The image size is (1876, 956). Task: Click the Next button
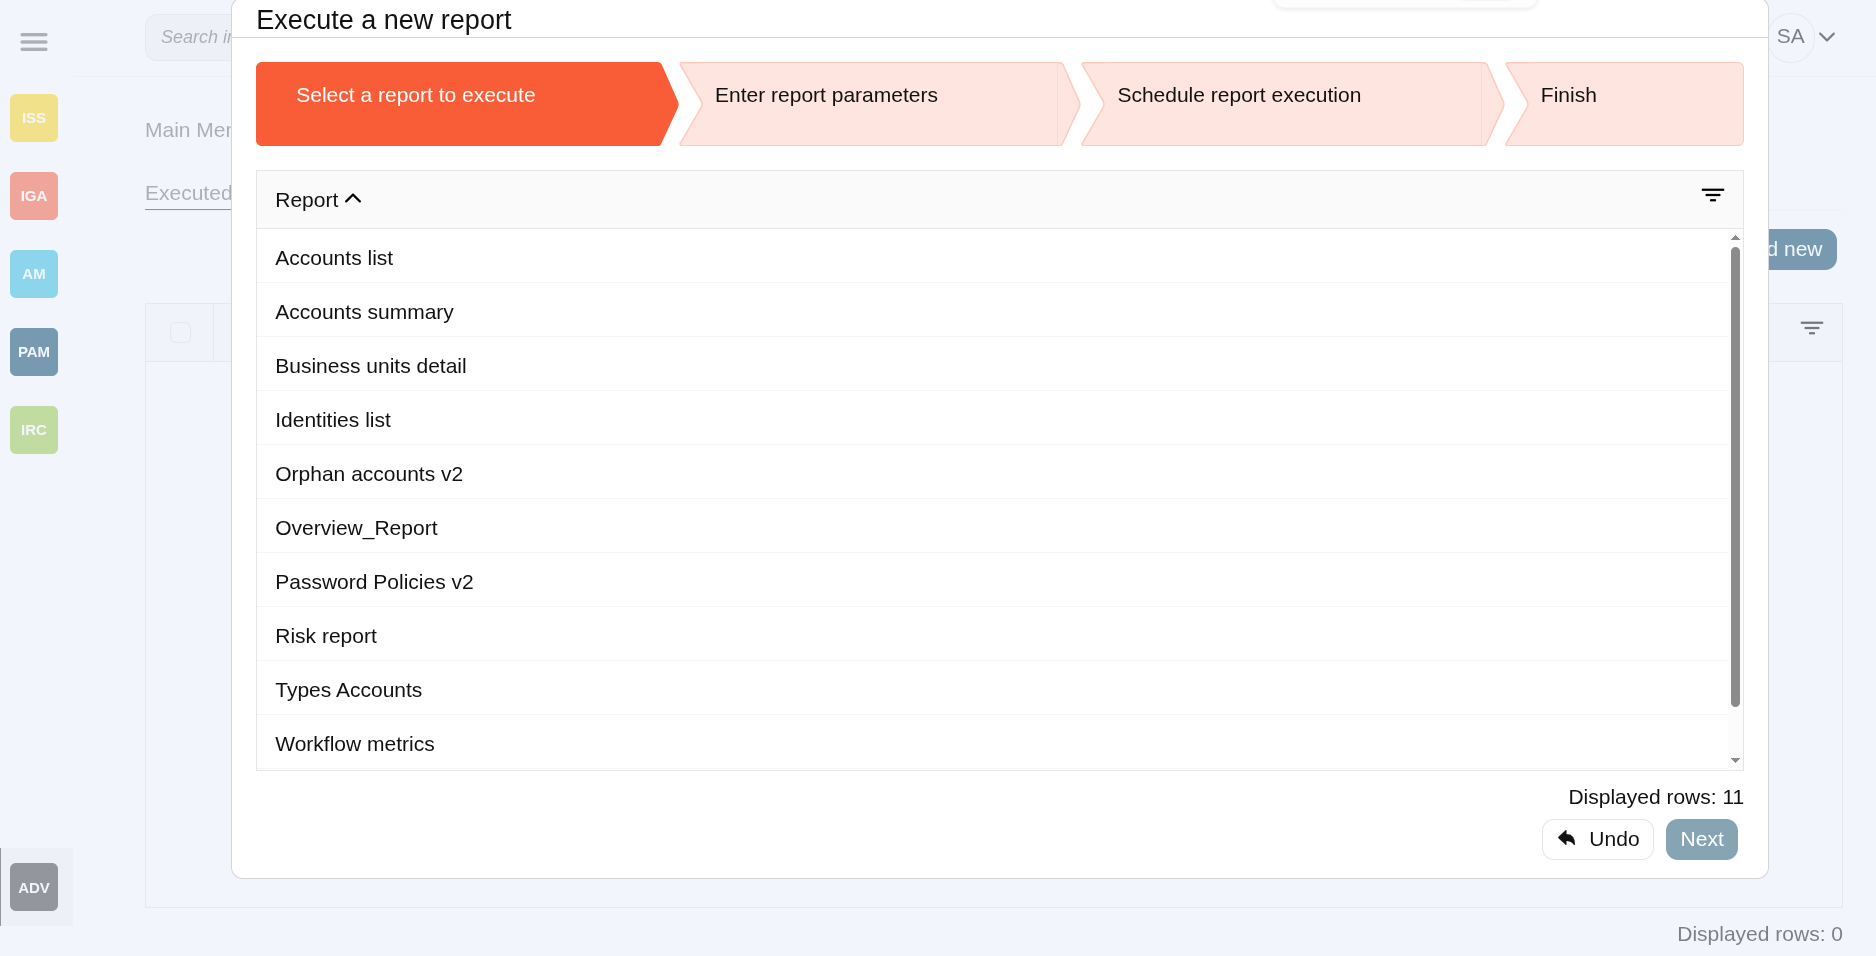click(1701, 839)
